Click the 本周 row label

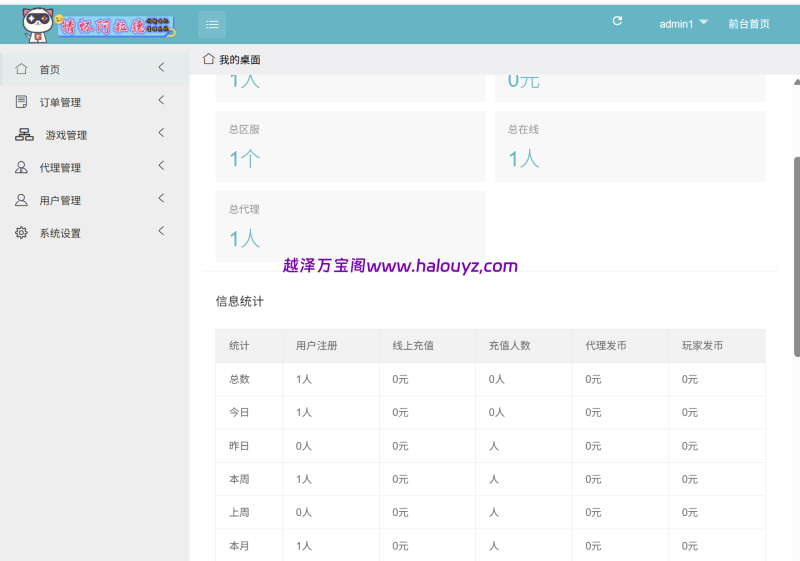239,479
